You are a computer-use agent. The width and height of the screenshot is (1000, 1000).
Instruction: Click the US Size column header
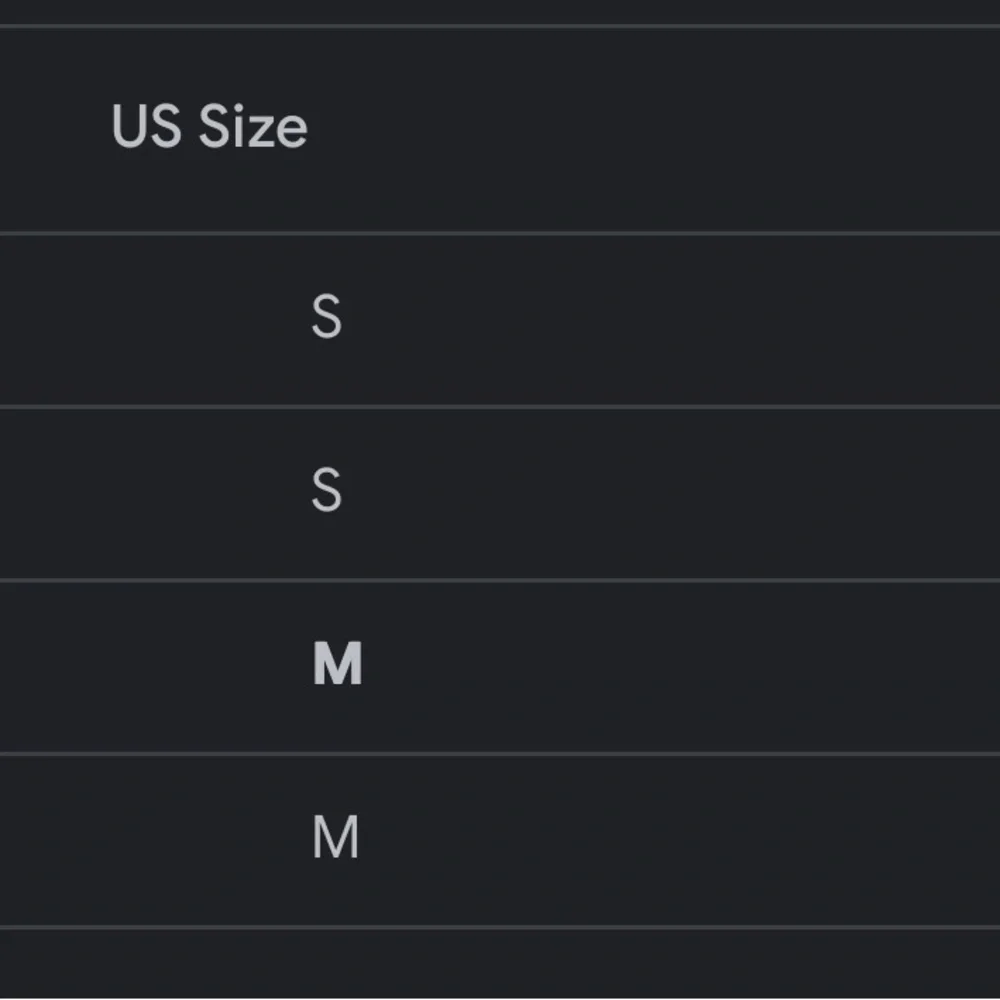tap(209, 128)
